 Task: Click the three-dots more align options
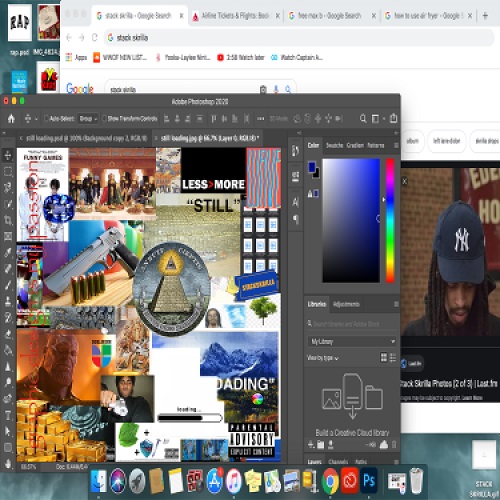pos(261,118)
